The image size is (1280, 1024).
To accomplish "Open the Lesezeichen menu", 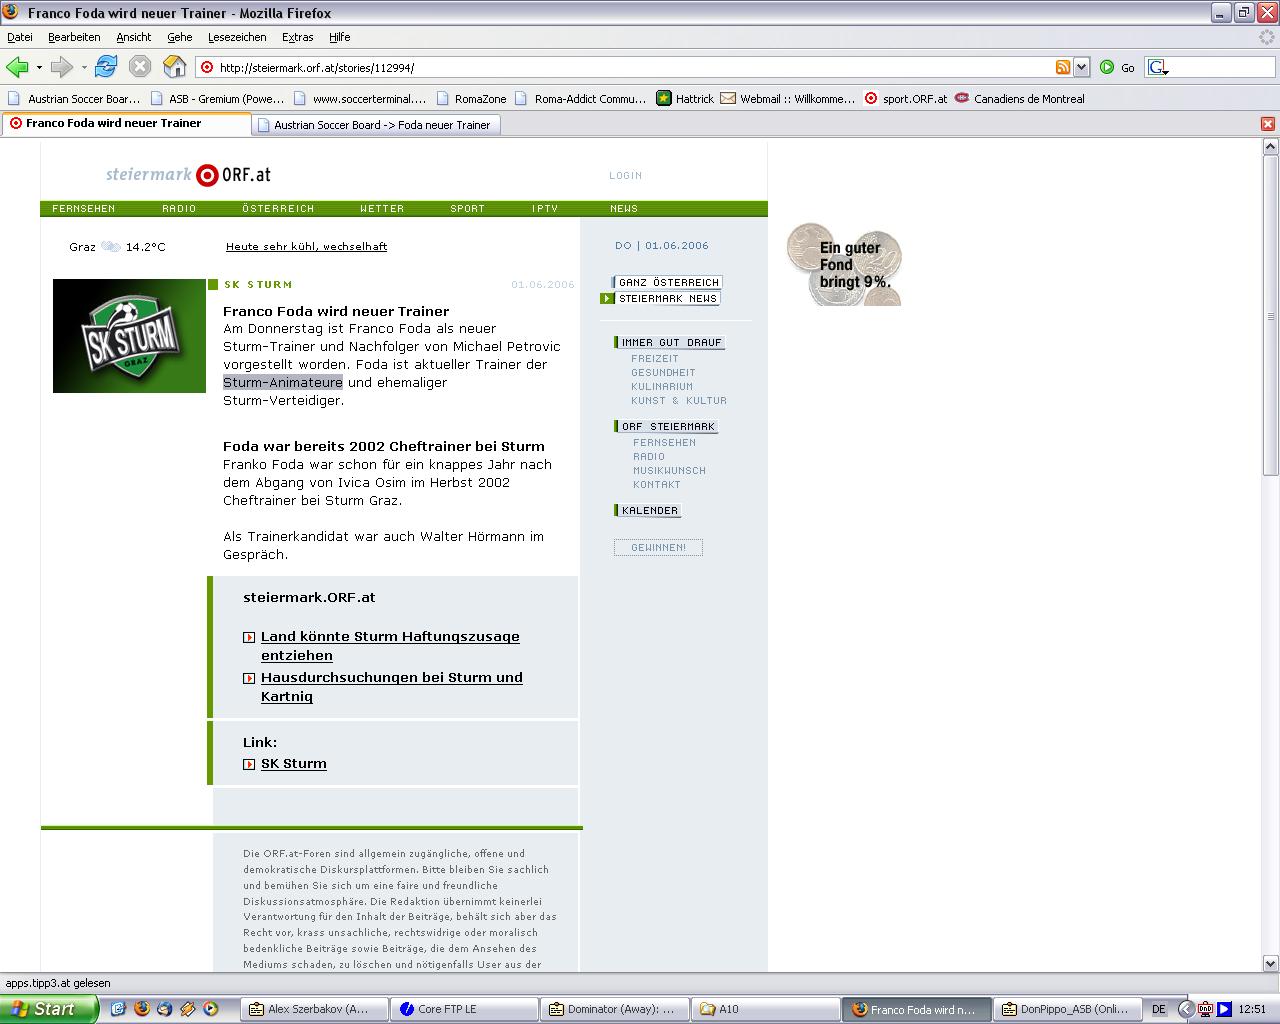I will pyautogui.click(x=237, y=37).
